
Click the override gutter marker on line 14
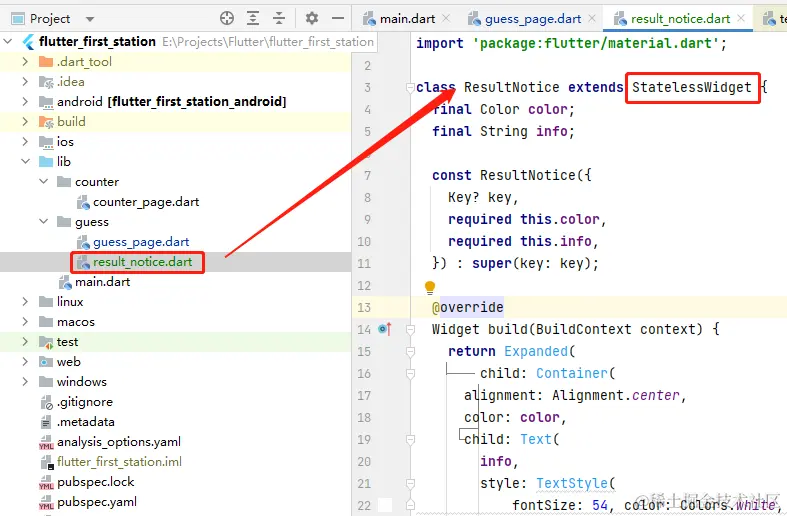[385, 329]
